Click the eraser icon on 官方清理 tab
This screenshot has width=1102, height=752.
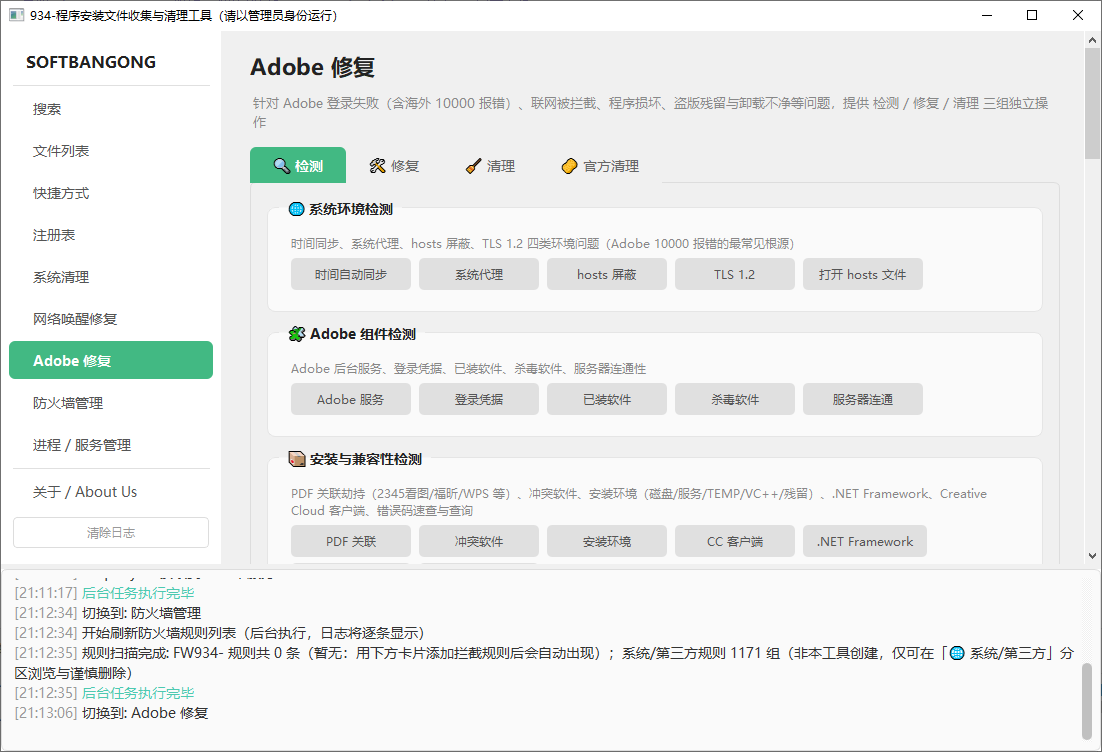(x=569, y=166)
